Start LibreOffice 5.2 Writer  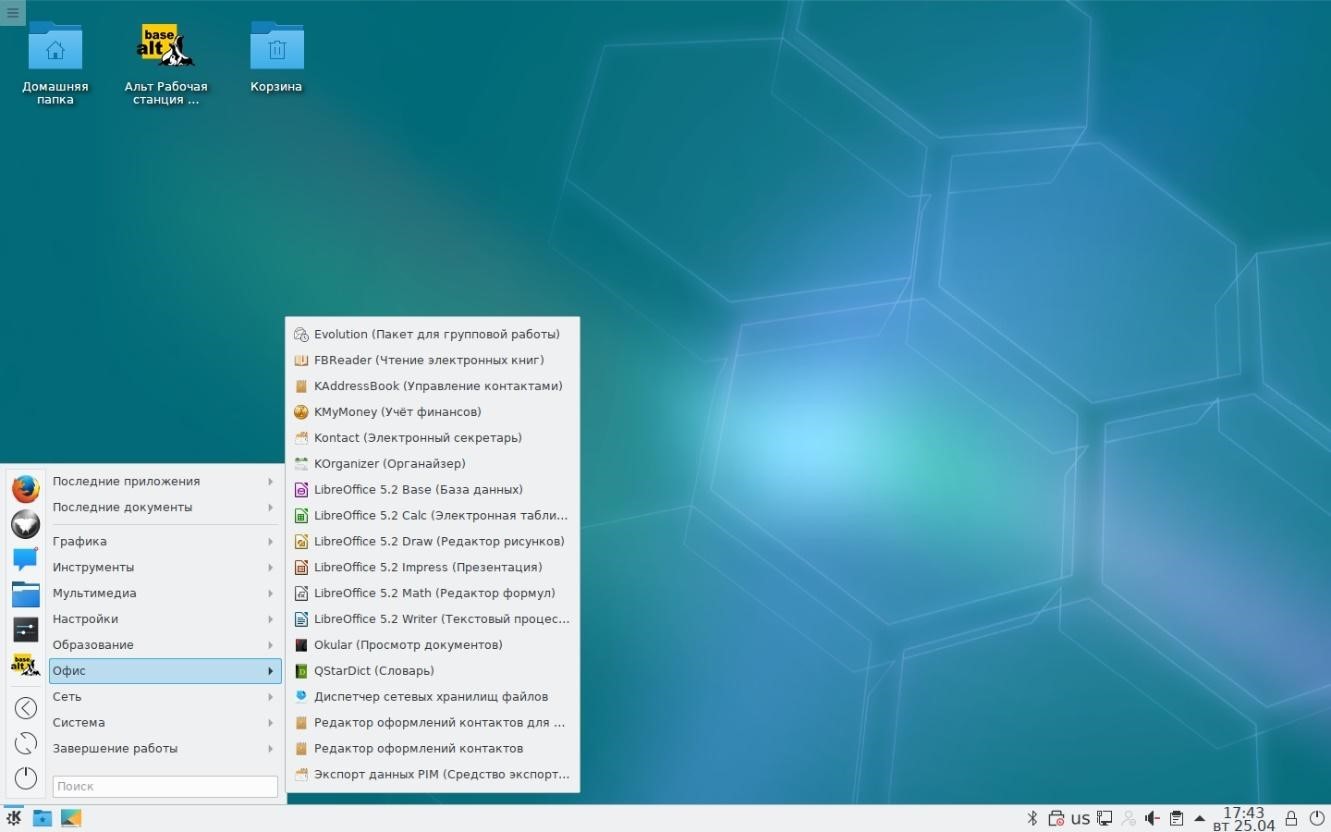[432, 619]
